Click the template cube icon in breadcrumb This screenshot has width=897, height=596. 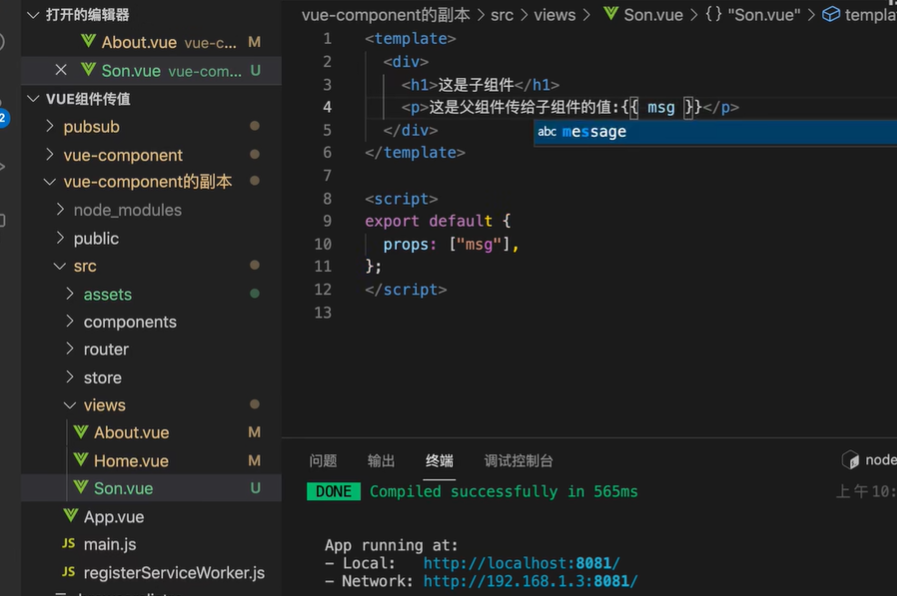coord(831,14)
